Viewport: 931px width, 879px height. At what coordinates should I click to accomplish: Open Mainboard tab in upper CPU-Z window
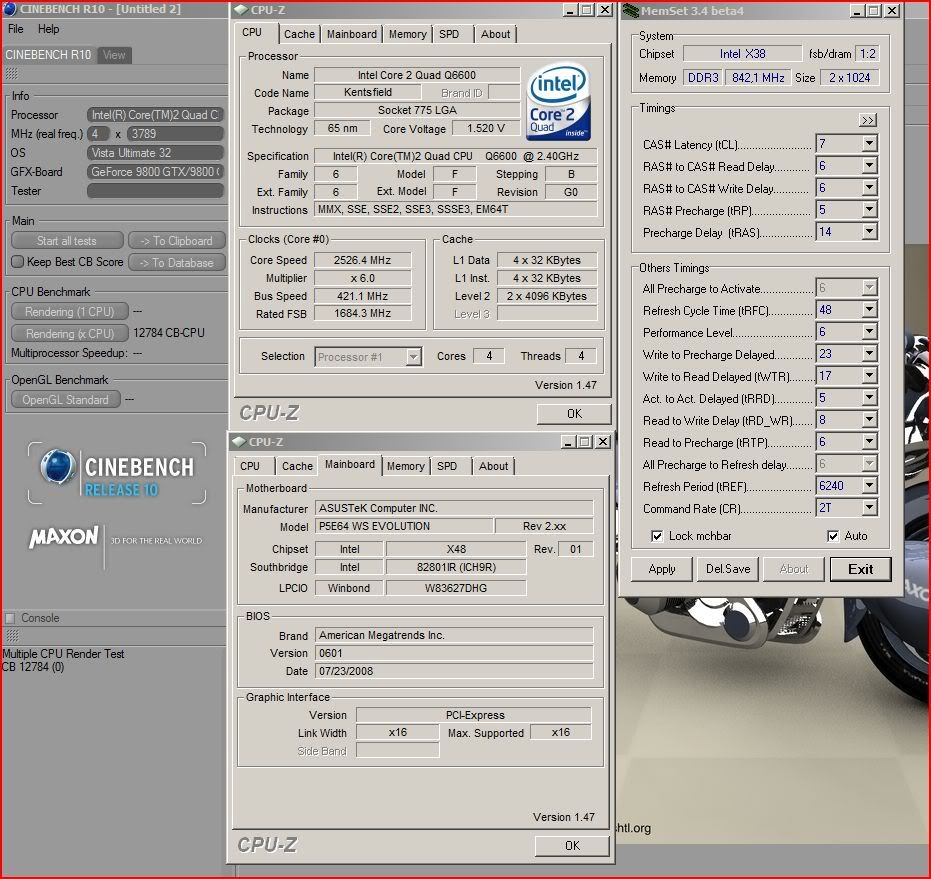(352, 34)
